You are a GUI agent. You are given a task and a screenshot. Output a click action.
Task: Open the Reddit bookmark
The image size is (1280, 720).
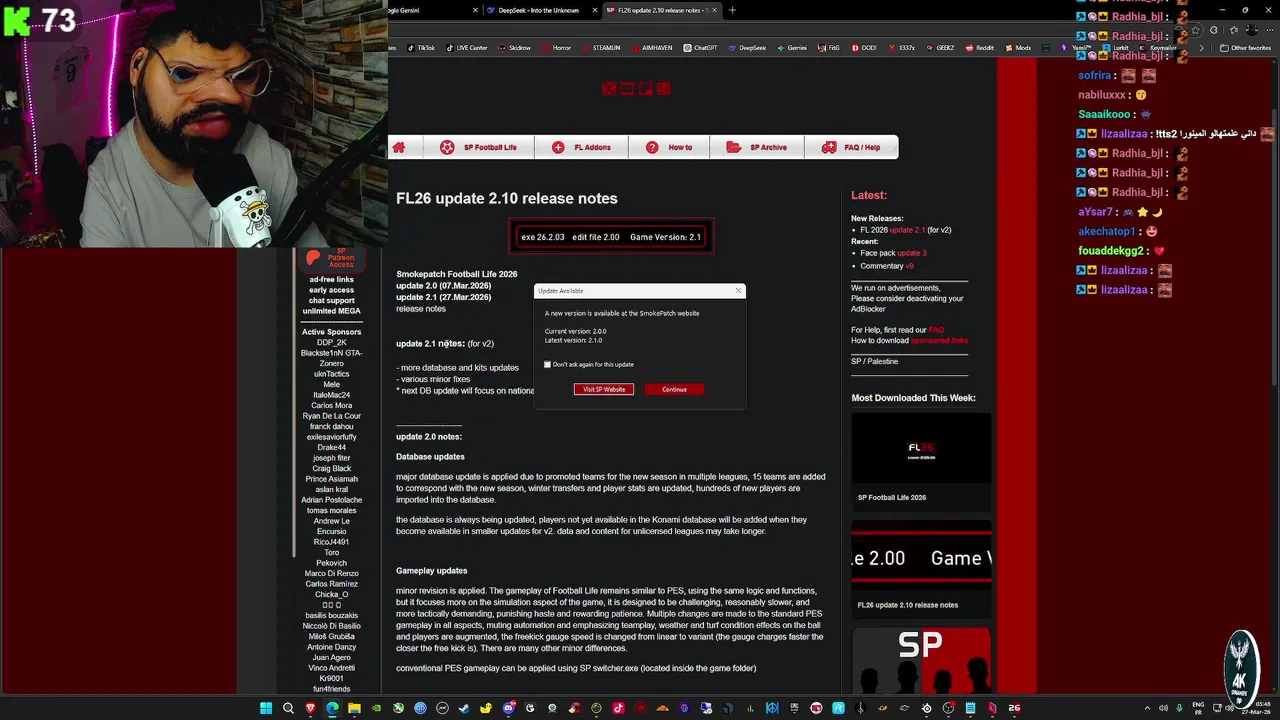click(980, 48)
